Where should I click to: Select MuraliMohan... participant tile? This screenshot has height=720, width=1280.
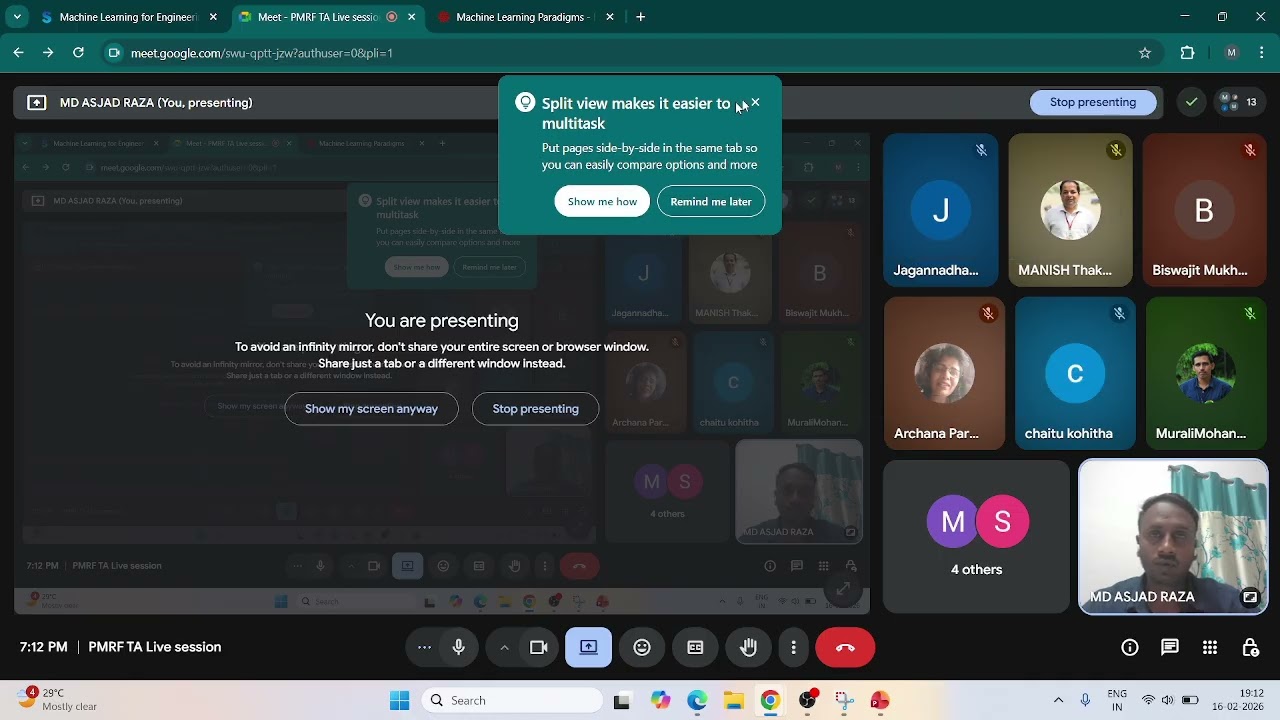(1207, 373)
